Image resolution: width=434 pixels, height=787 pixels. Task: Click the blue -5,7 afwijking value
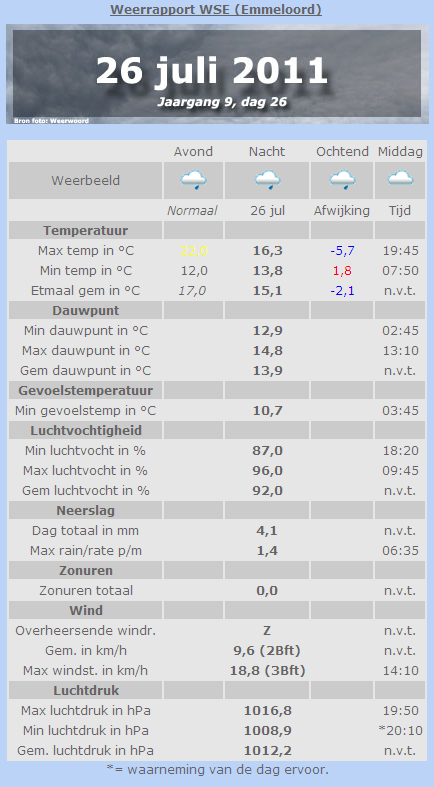[342, 250]
